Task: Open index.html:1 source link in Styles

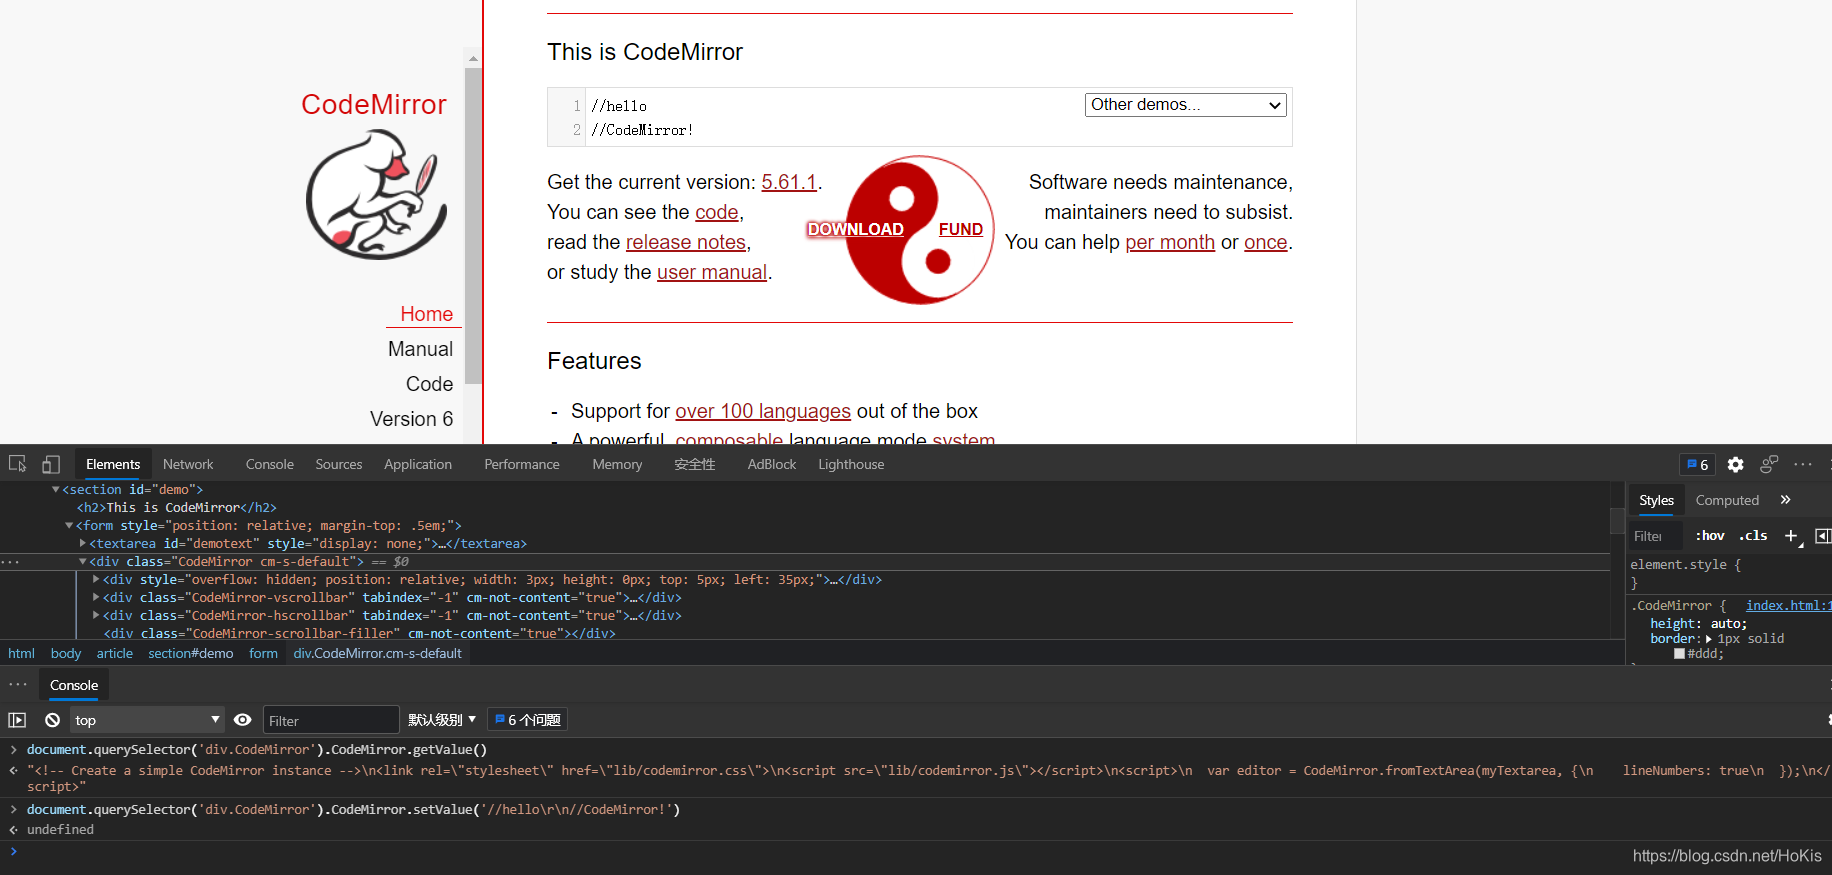Action: click(1788, 606)
